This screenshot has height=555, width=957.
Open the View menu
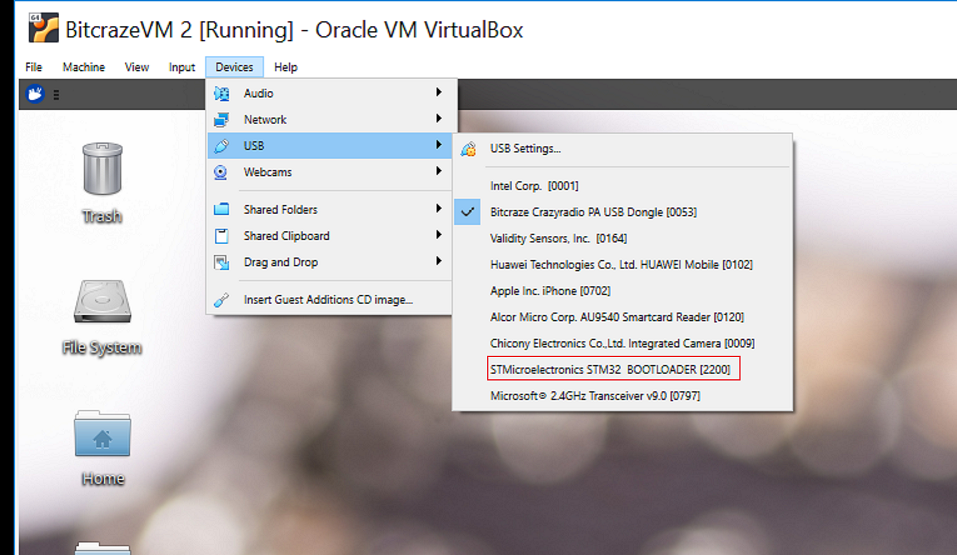(x=137, y=67)
